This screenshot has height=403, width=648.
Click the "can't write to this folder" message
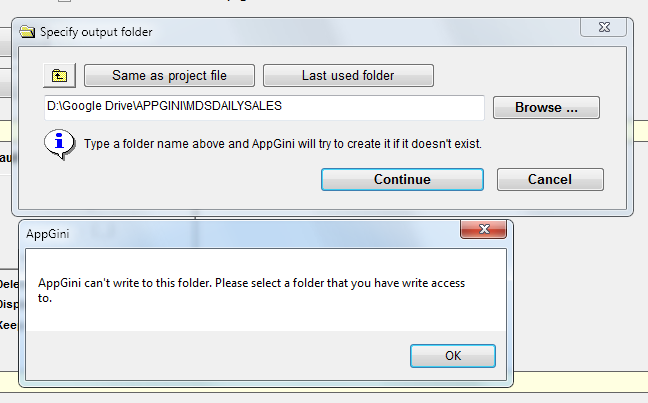(251, 290)
